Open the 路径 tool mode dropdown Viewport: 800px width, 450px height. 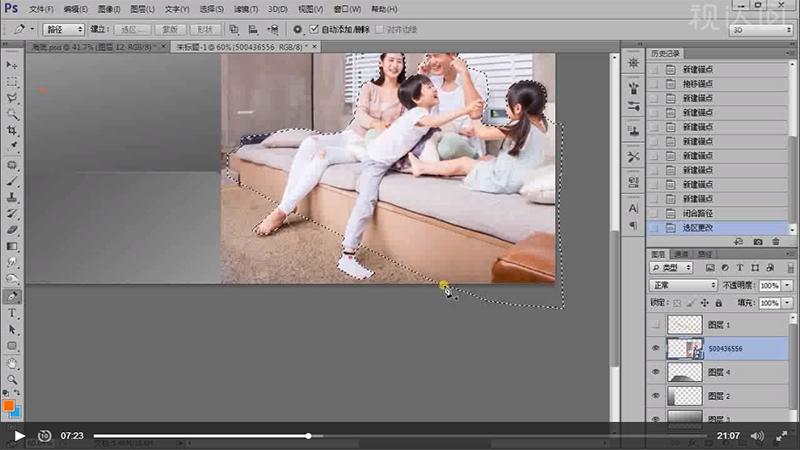pos(65,30)
